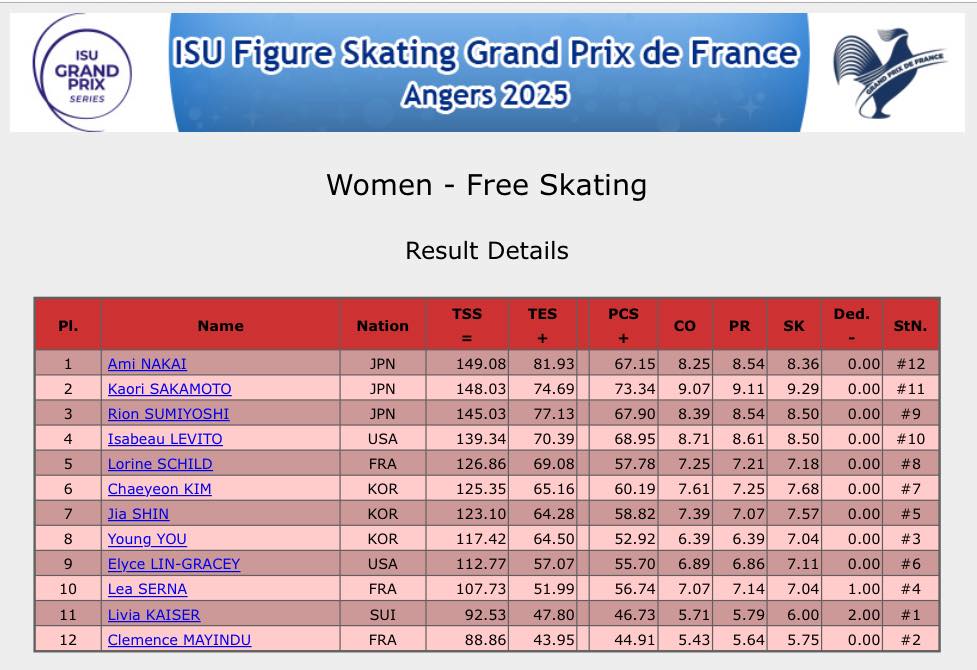Open Lea SERNA's profile link
Image resolution: width=977 pixels, height=670 pixels.
coord(147,590)
